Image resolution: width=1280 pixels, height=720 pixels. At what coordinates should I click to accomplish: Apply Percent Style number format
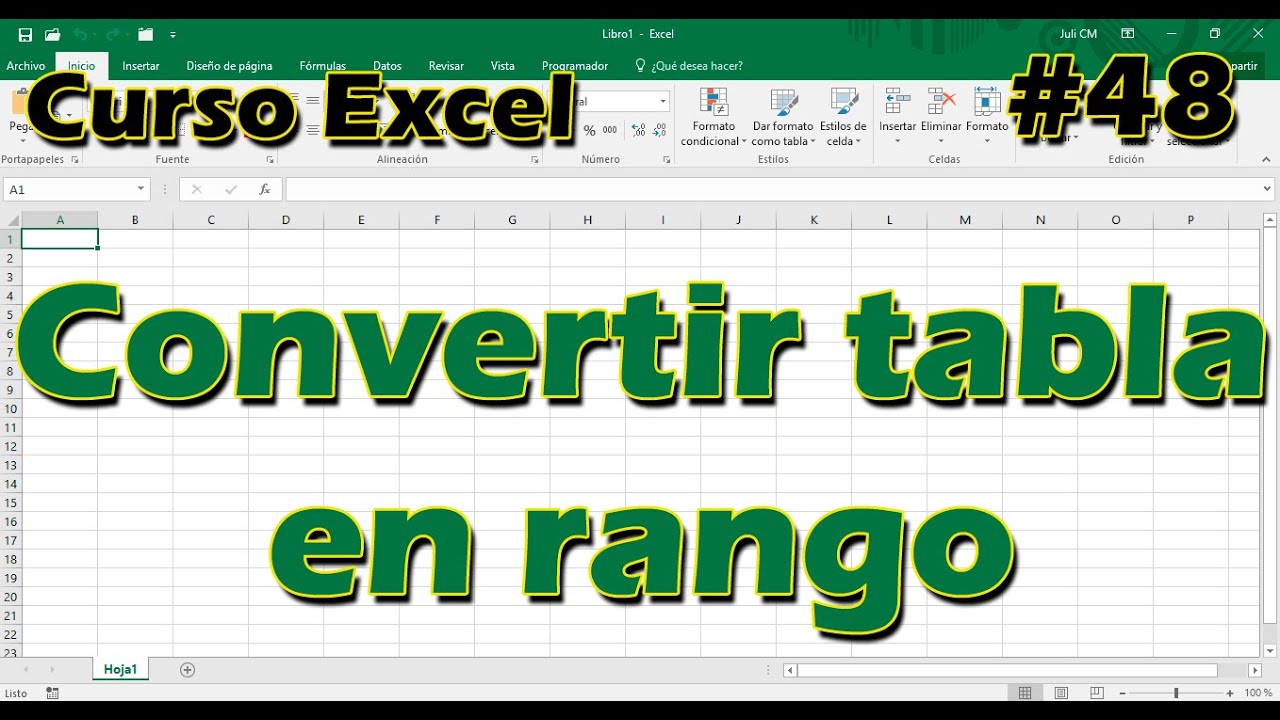coord(589,131)
